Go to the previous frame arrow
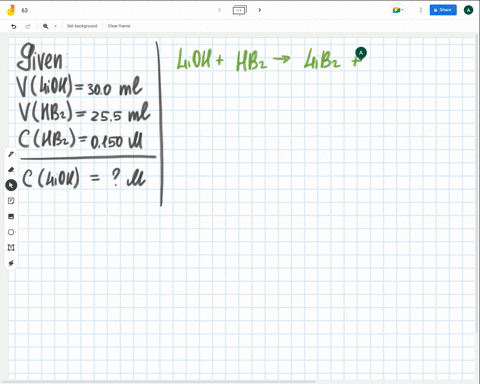The image size is (480, 384). [220, 10]
